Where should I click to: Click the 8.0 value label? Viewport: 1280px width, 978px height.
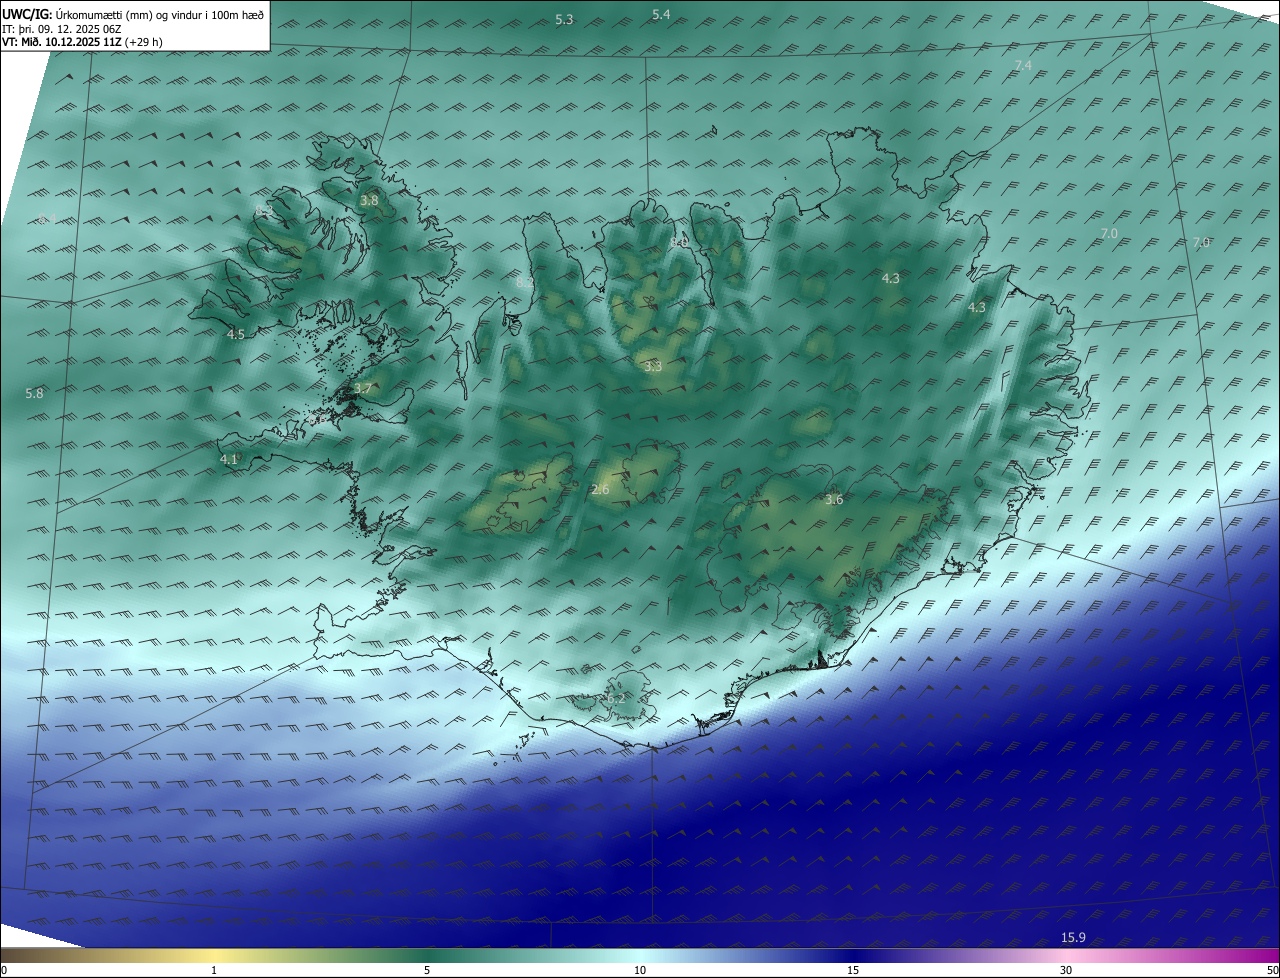tap(679, 242)
